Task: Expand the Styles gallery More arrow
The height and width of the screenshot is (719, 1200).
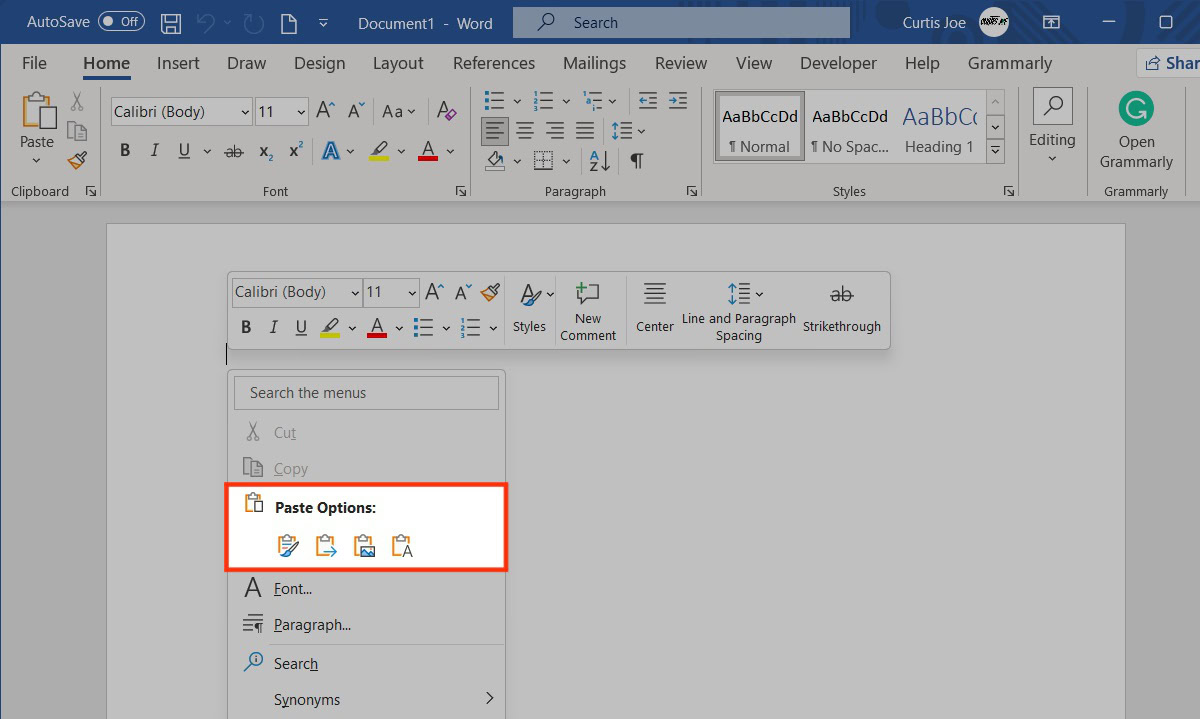Action: (995, 151)
